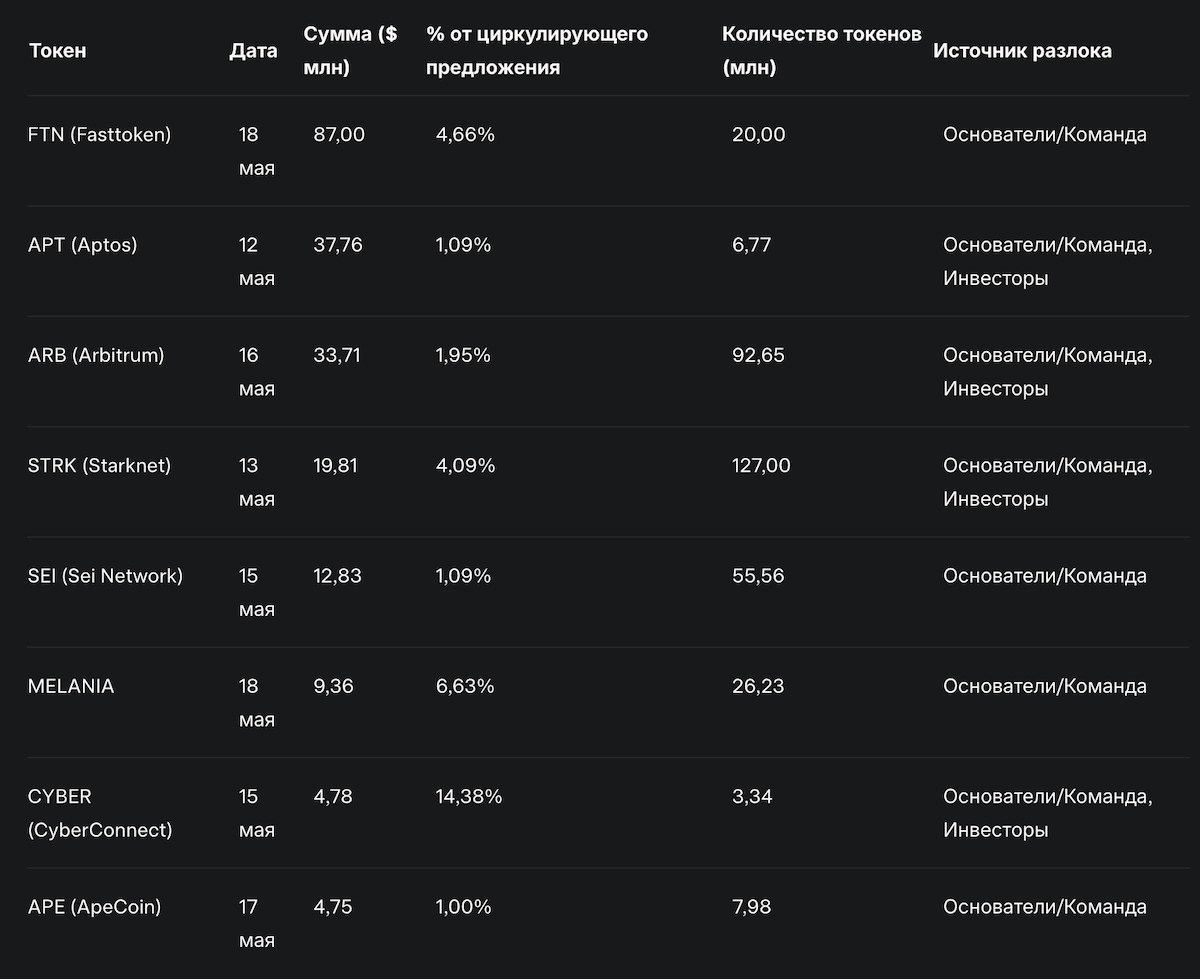Select the date "13 мая"
1200x979 pixels.
click(257, 482)
